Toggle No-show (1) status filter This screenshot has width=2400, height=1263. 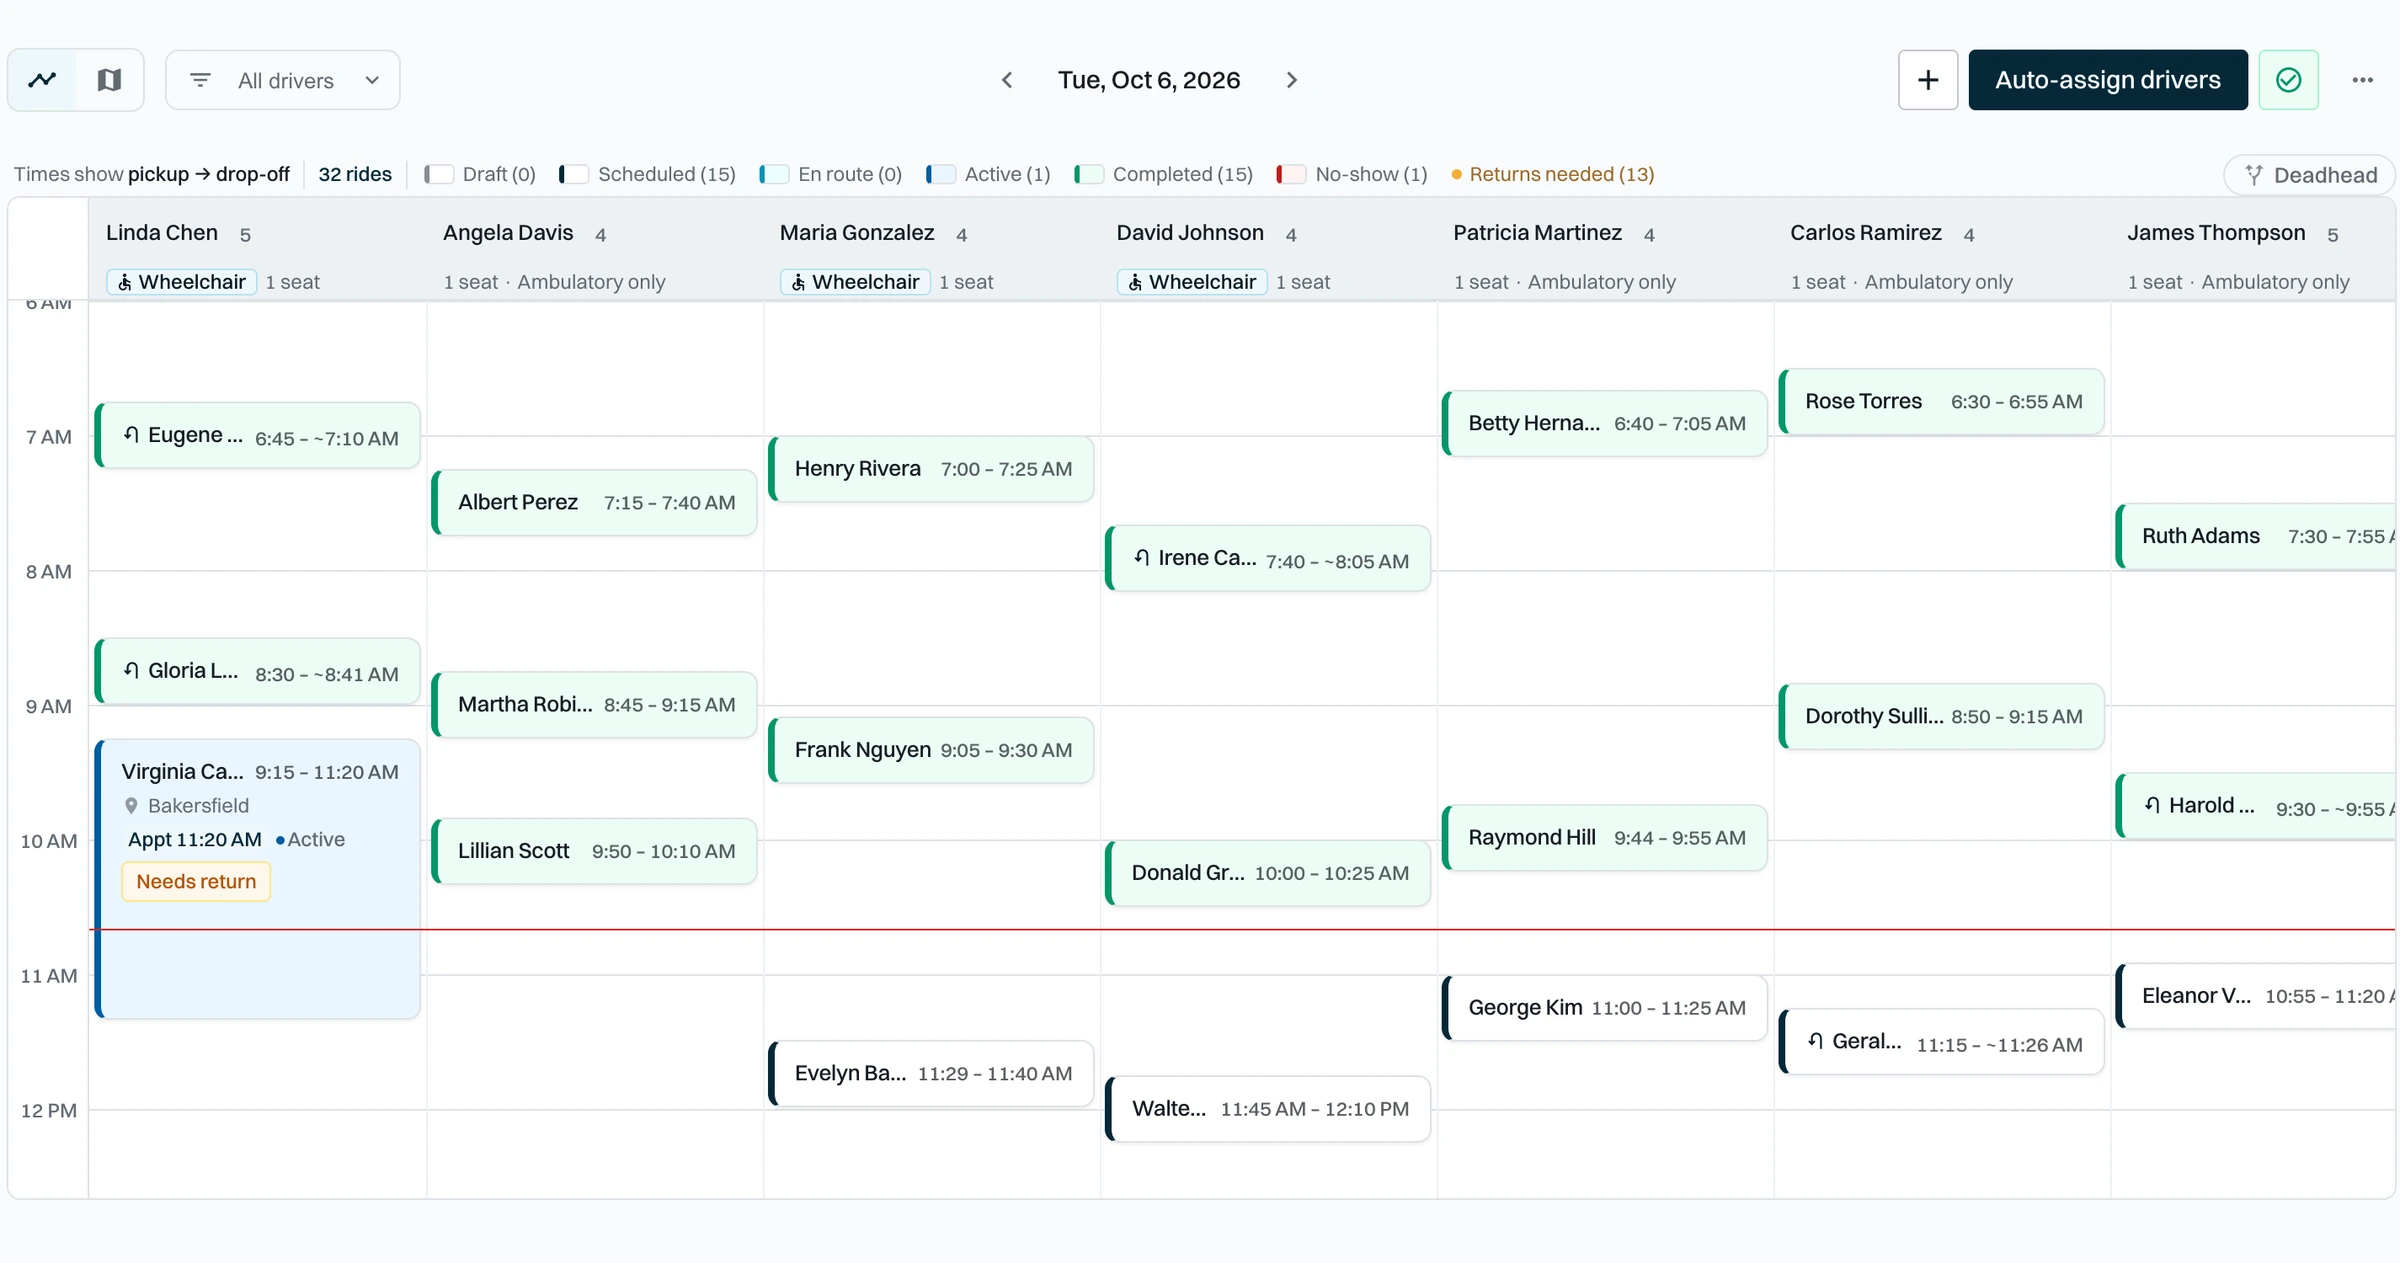(x=1352, y=174)
